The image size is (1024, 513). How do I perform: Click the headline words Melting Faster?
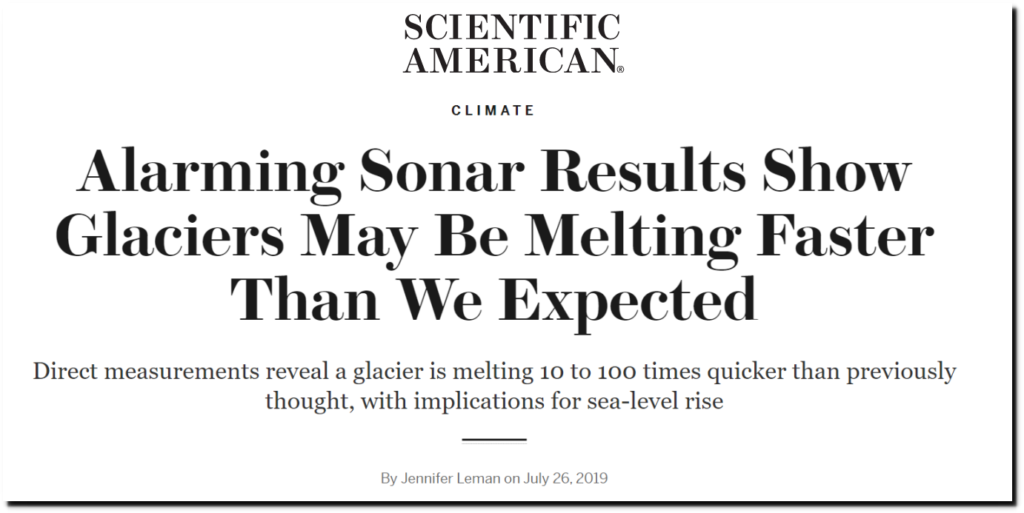pyautogui.click(x=730, y=239)
